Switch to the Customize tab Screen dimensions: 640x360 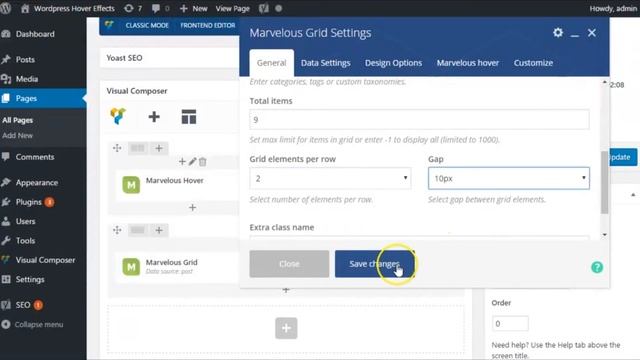(533, 63)
